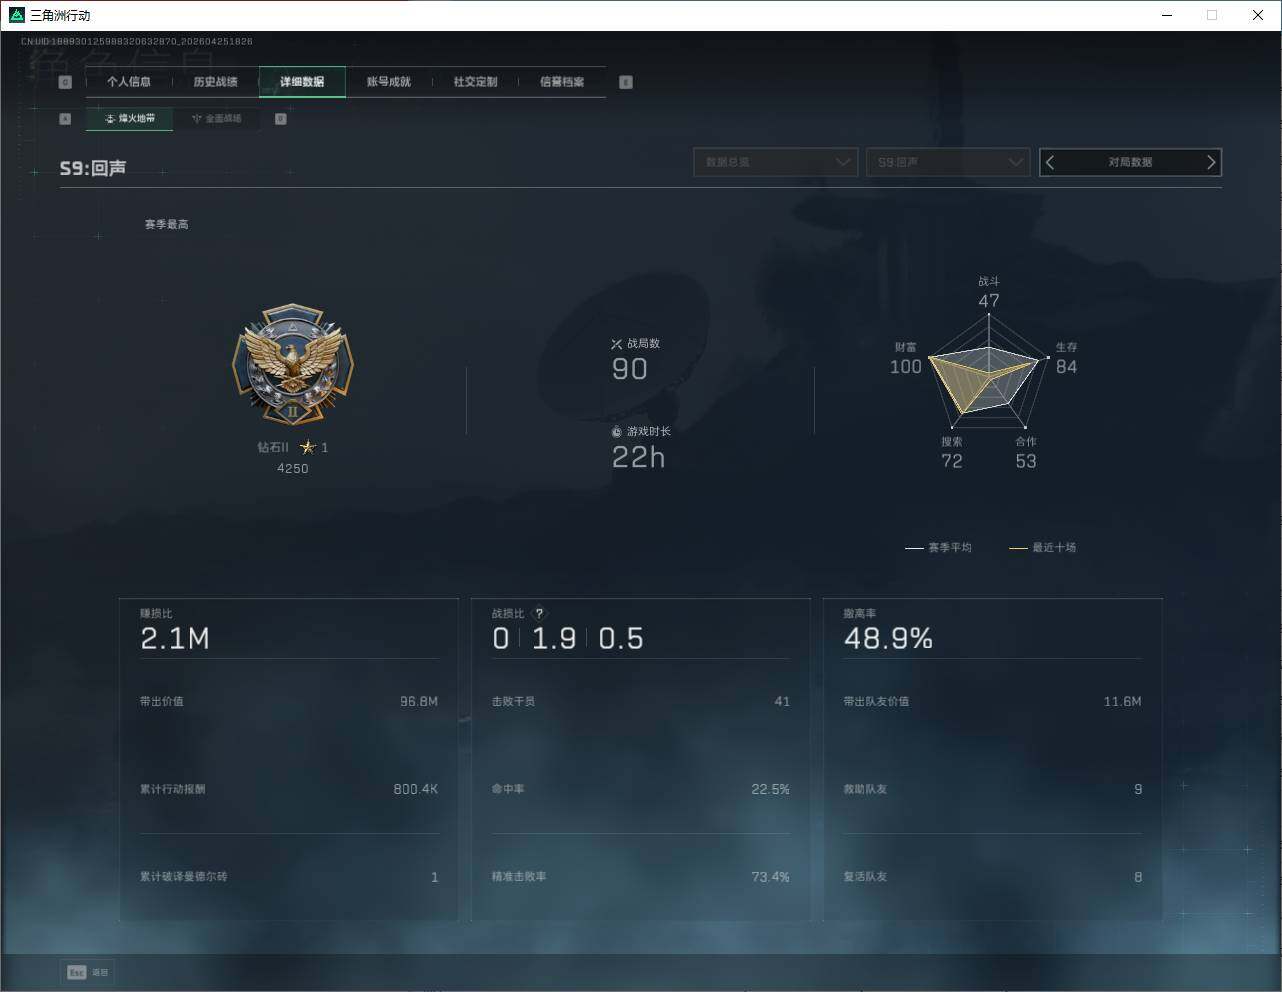Open the 个人信息 tab

[x=129, y=82]
